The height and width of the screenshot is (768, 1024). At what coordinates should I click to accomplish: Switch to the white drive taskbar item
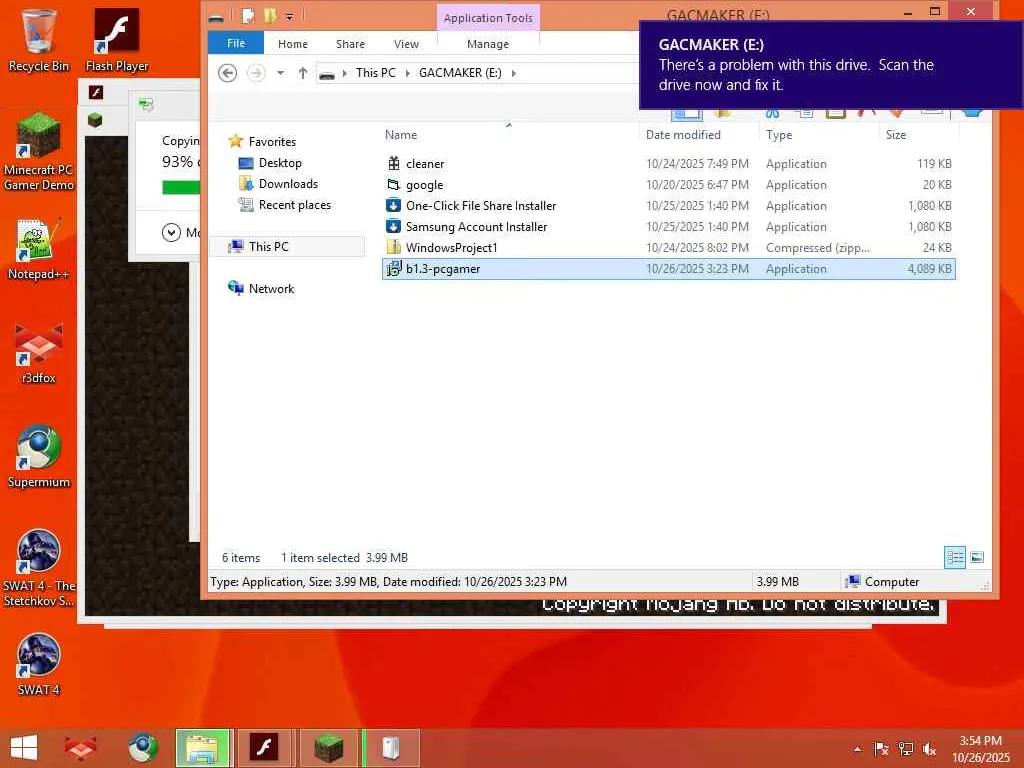(391, 748)
